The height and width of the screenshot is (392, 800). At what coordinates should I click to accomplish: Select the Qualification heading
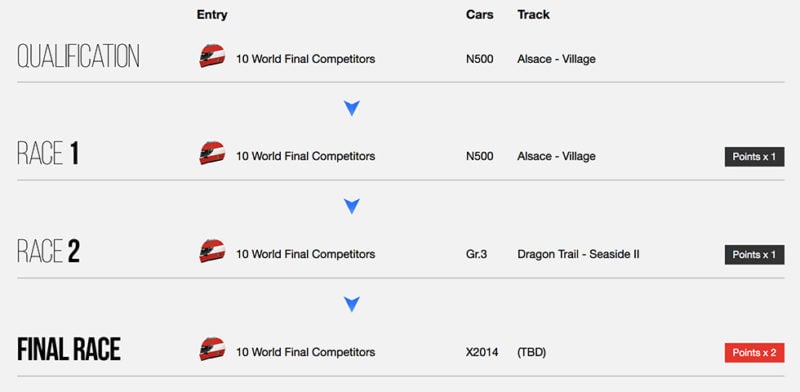coord(78,56)
